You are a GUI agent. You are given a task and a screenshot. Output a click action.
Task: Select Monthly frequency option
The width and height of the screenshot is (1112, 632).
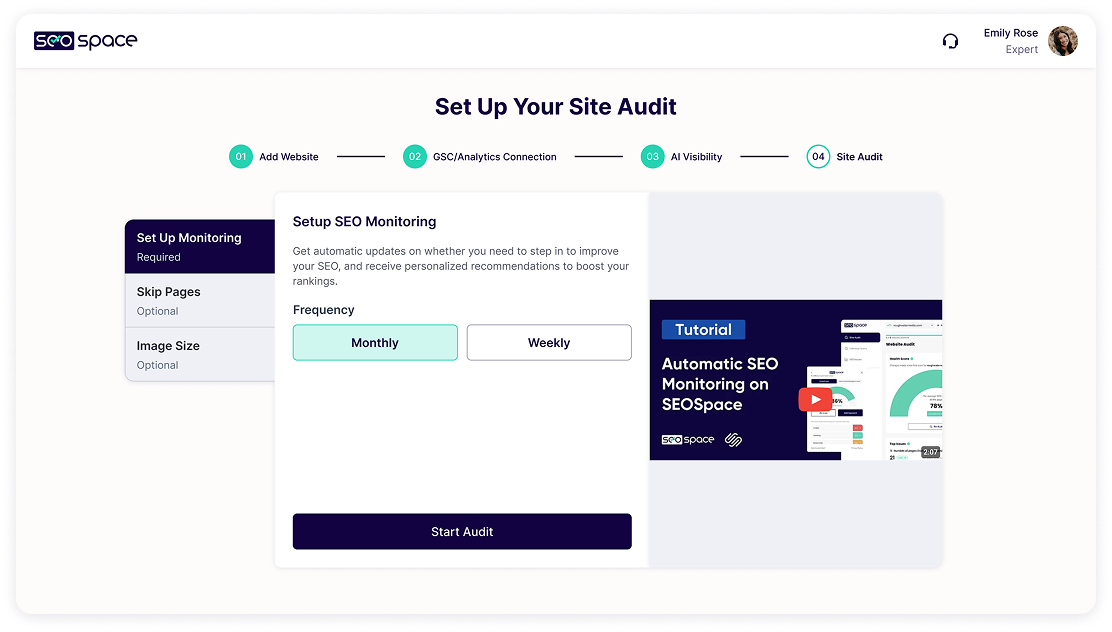click(x=375, y=343)
